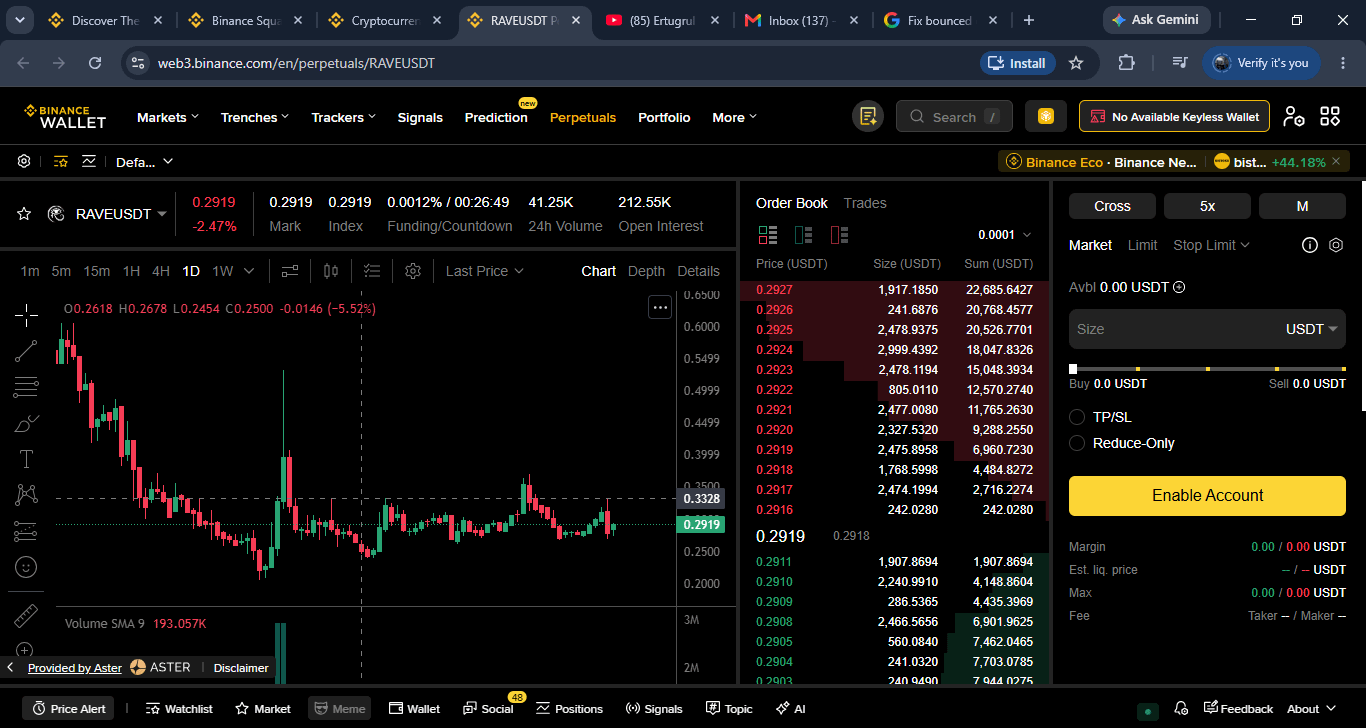Switch to the Depth tab
The image size is (1366, 728).
point(646,271)
